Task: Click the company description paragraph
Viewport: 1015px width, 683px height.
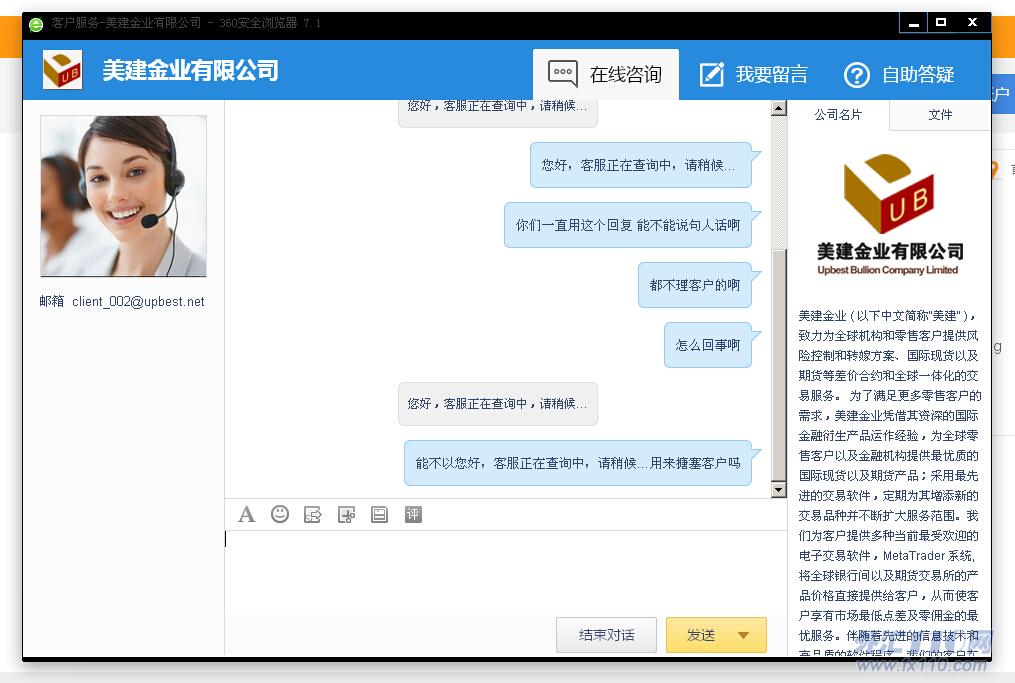Action: coord(889,482)
